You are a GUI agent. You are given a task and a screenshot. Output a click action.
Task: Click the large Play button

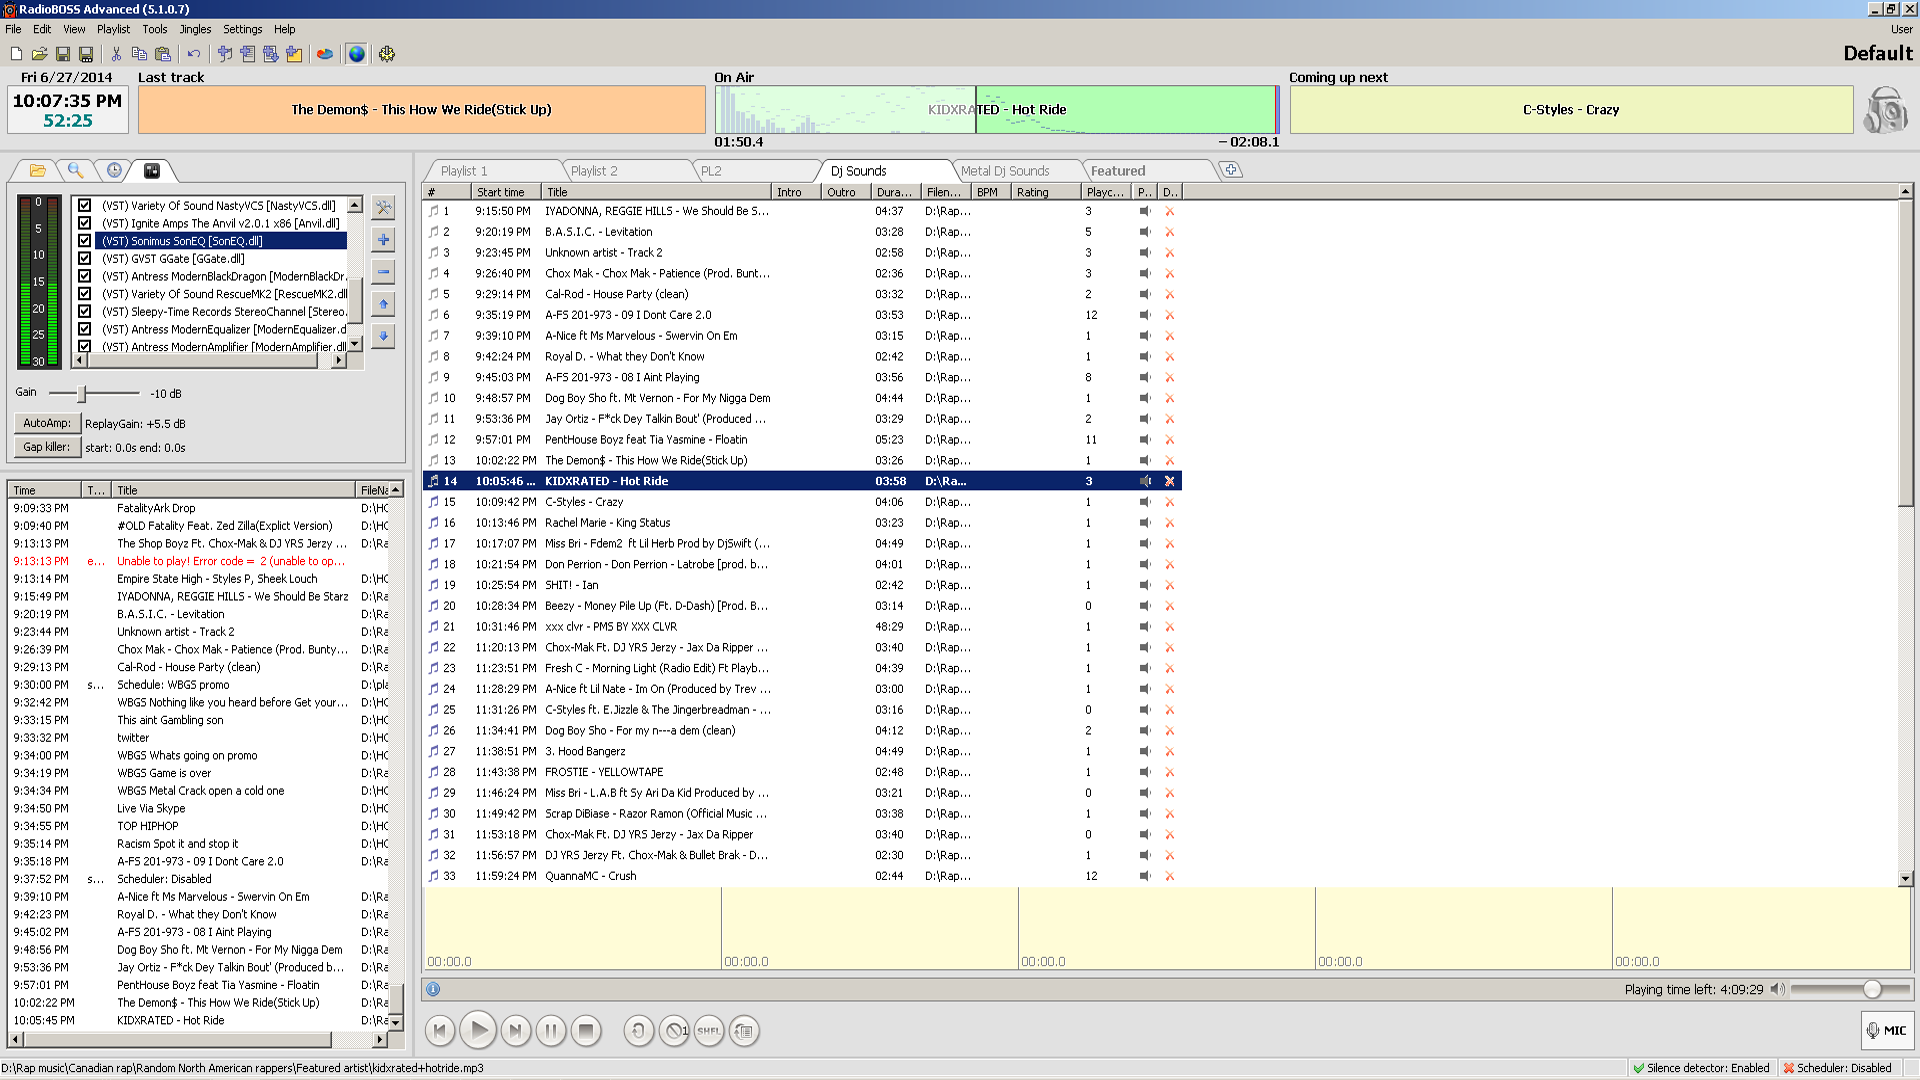click(478, 1030)
